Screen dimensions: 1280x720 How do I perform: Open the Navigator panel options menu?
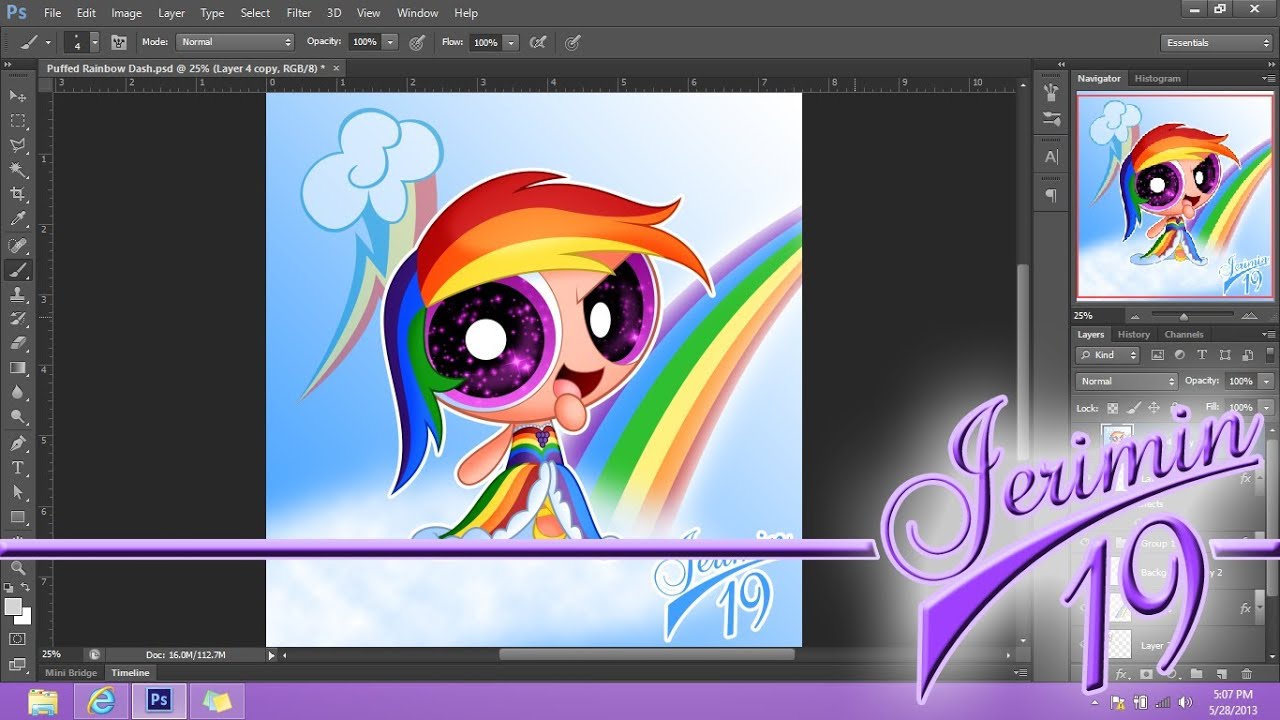tap(1269, 78)
